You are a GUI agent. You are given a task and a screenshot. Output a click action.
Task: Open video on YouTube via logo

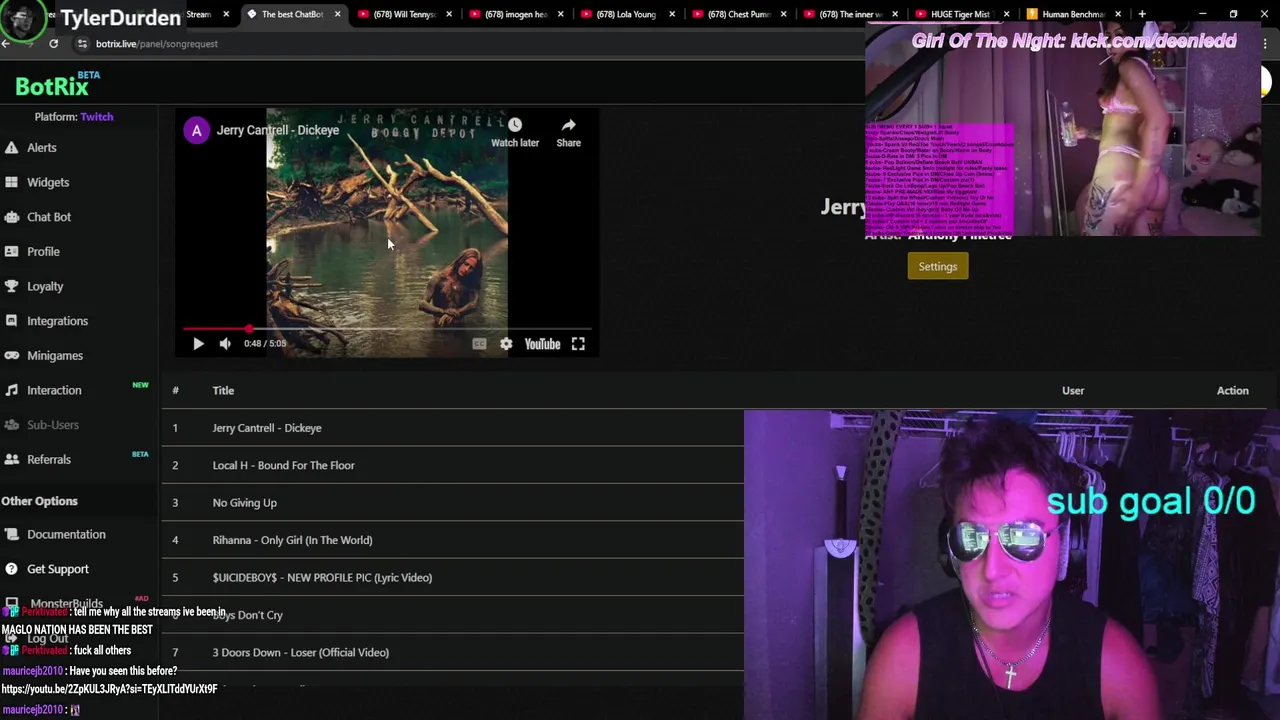tap(542, 344)
